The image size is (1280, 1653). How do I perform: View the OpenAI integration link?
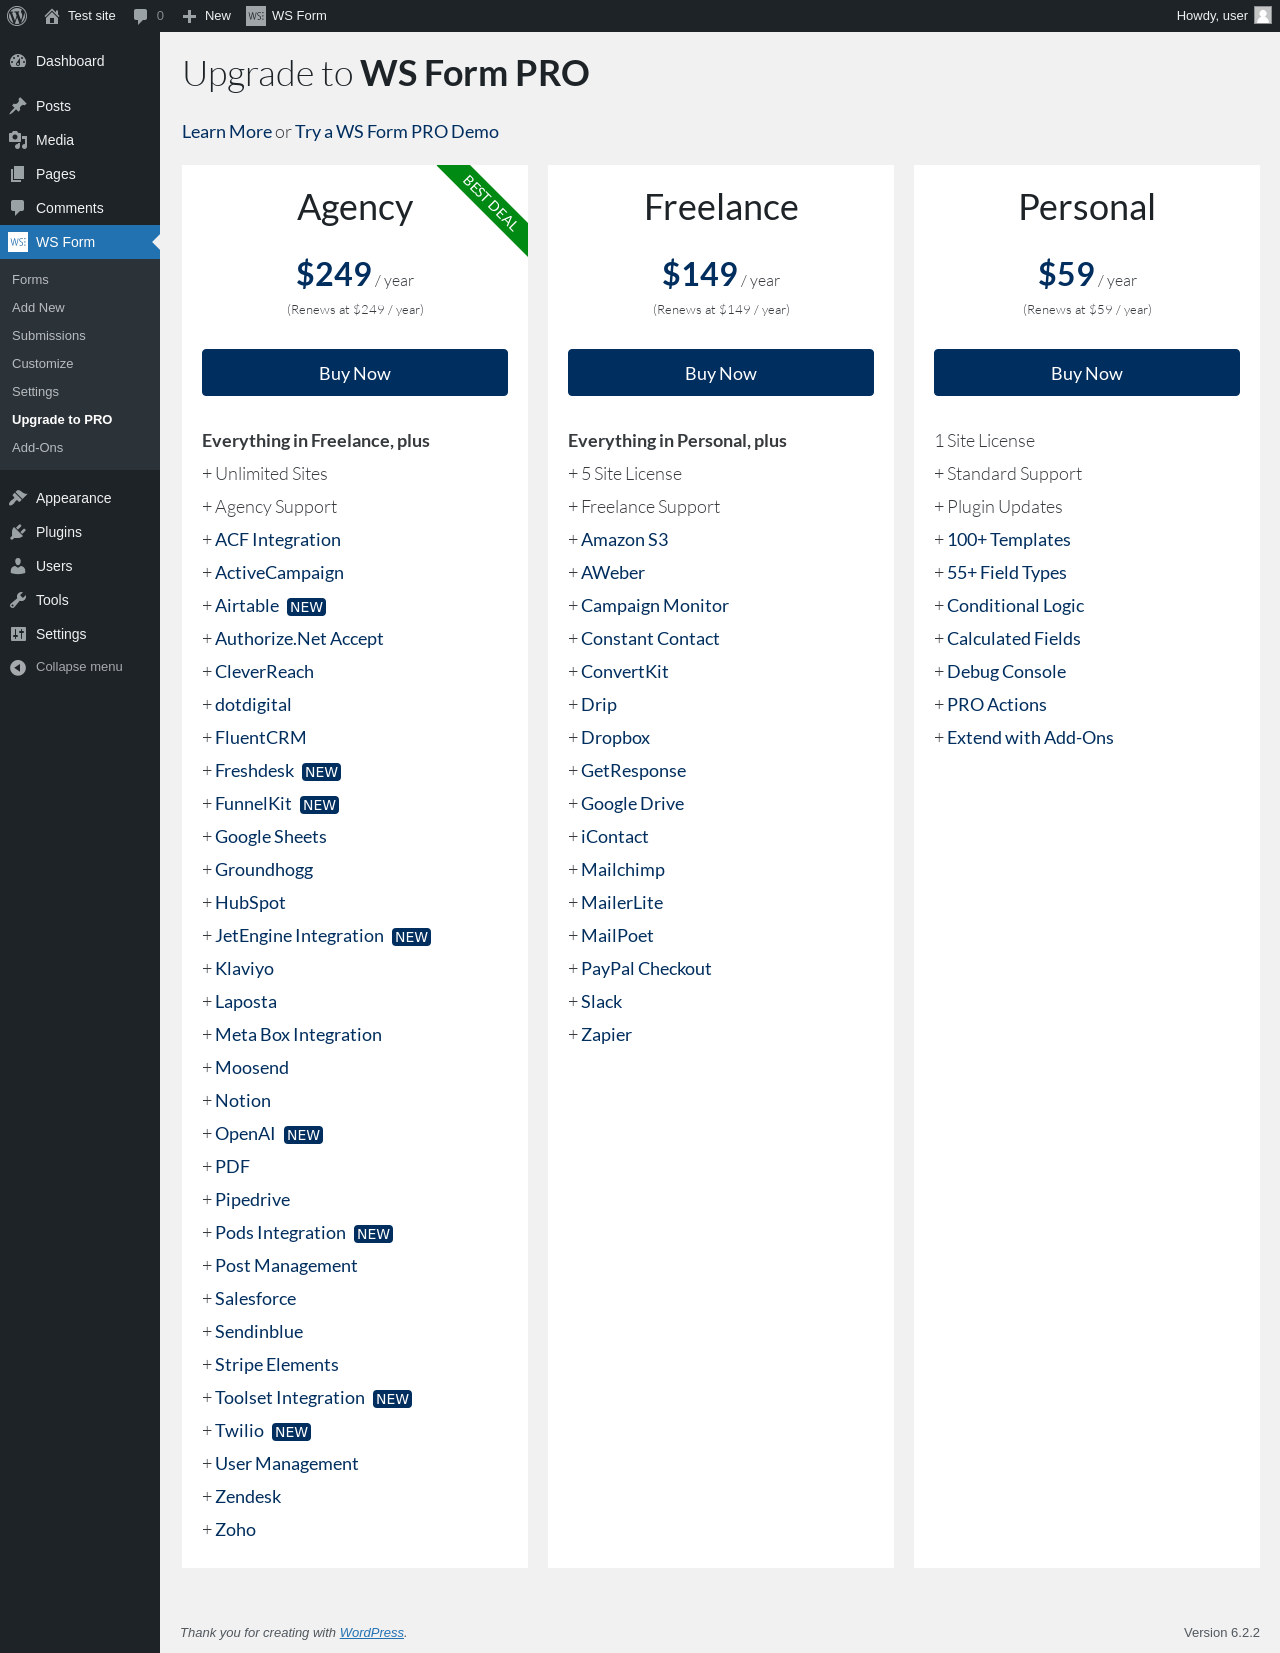coord(245,1134)
